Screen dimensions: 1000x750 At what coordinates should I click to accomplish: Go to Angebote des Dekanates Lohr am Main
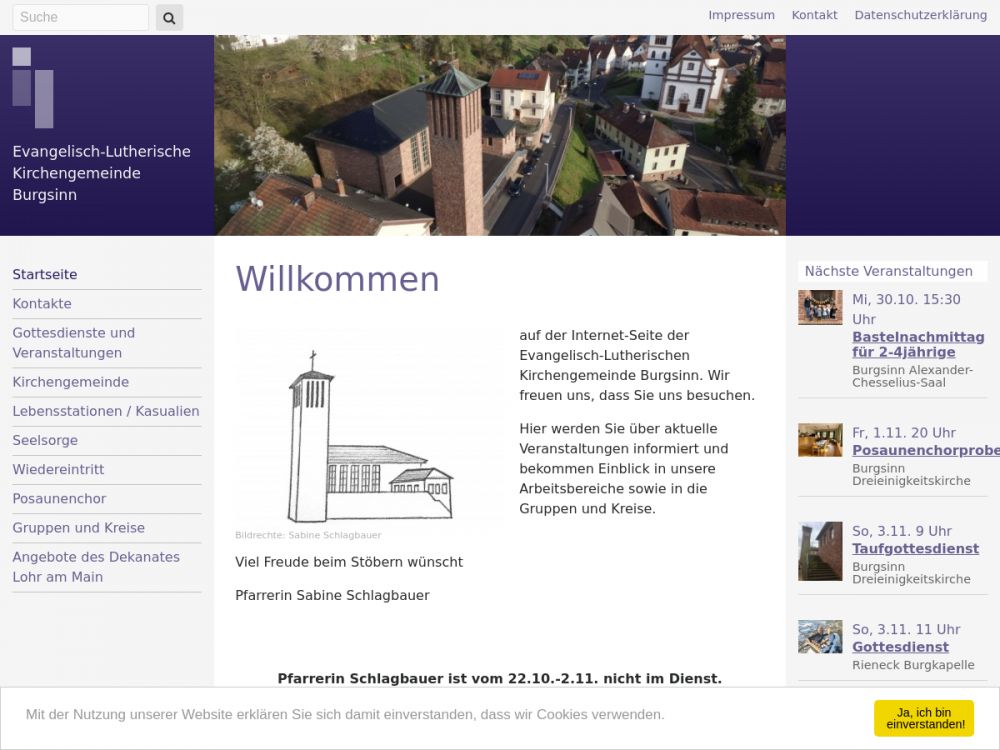click(96, 566)
